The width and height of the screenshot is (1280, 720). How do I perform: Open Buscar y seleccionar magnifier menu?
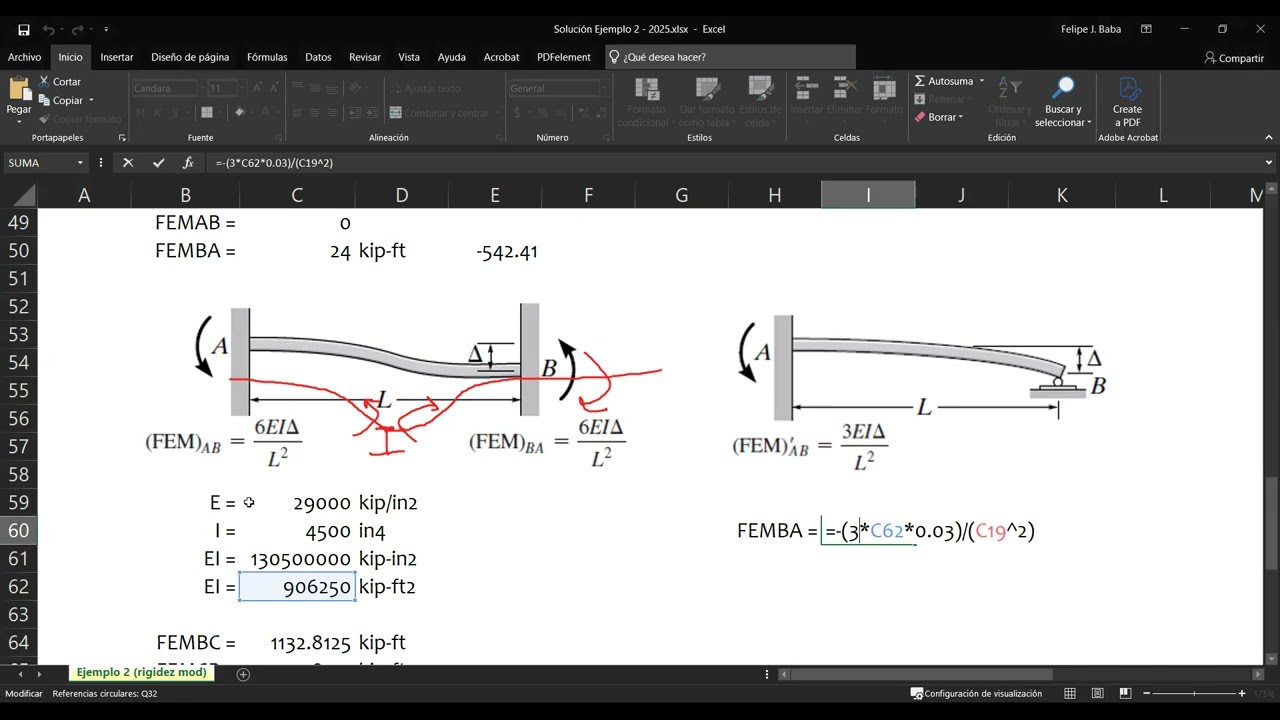click(x=1064, y=101)
